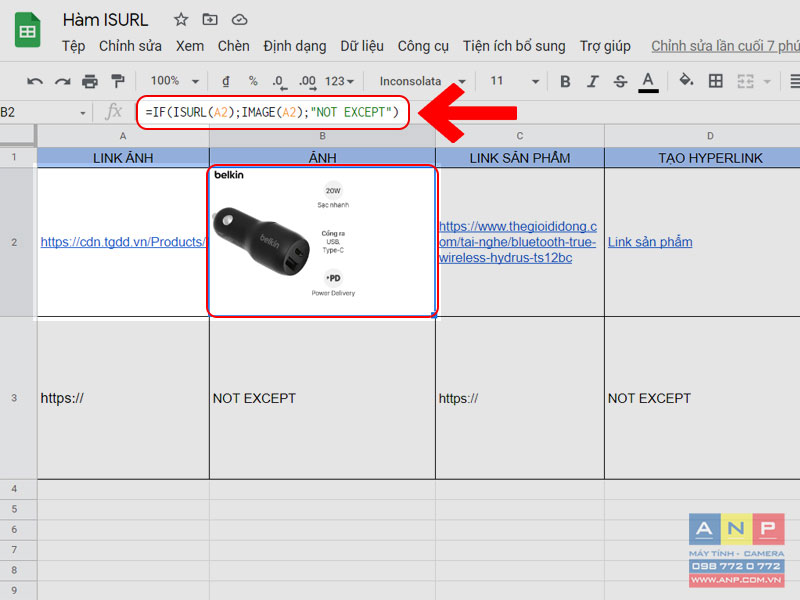
Task: Click the TẠO HYPERLINK header cell
Action: 703,158
